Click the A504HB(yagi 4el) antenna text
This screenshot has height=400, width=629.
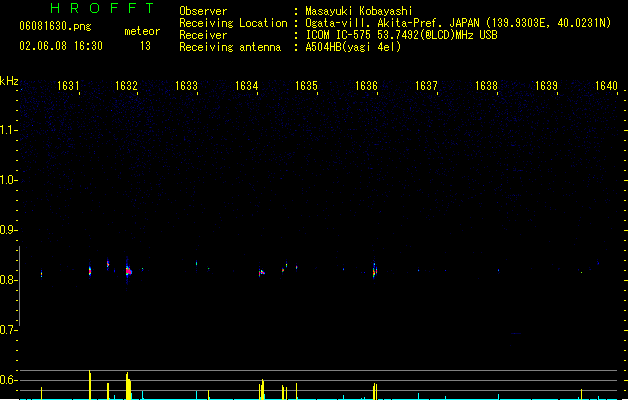pos(353,47)
